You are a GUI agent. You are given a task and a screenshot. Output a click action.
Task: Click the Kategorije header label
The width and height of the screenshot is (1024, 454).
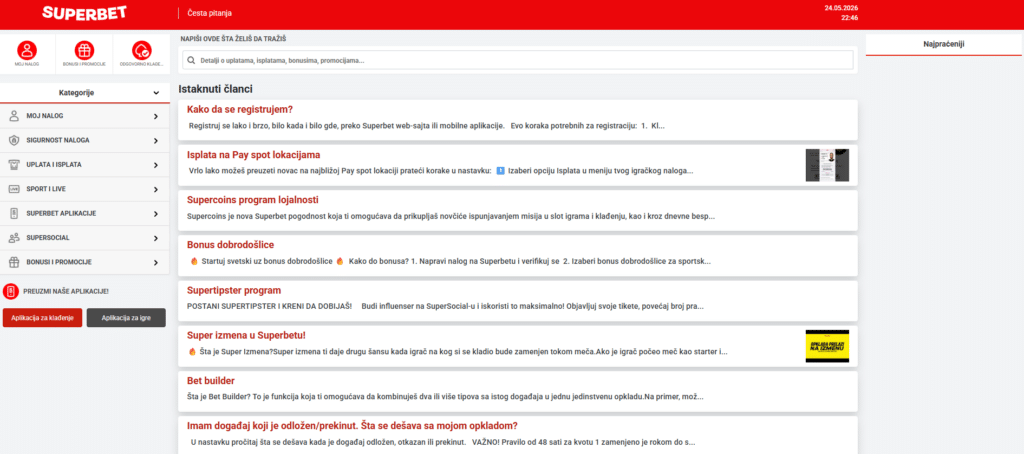[76, 93]
